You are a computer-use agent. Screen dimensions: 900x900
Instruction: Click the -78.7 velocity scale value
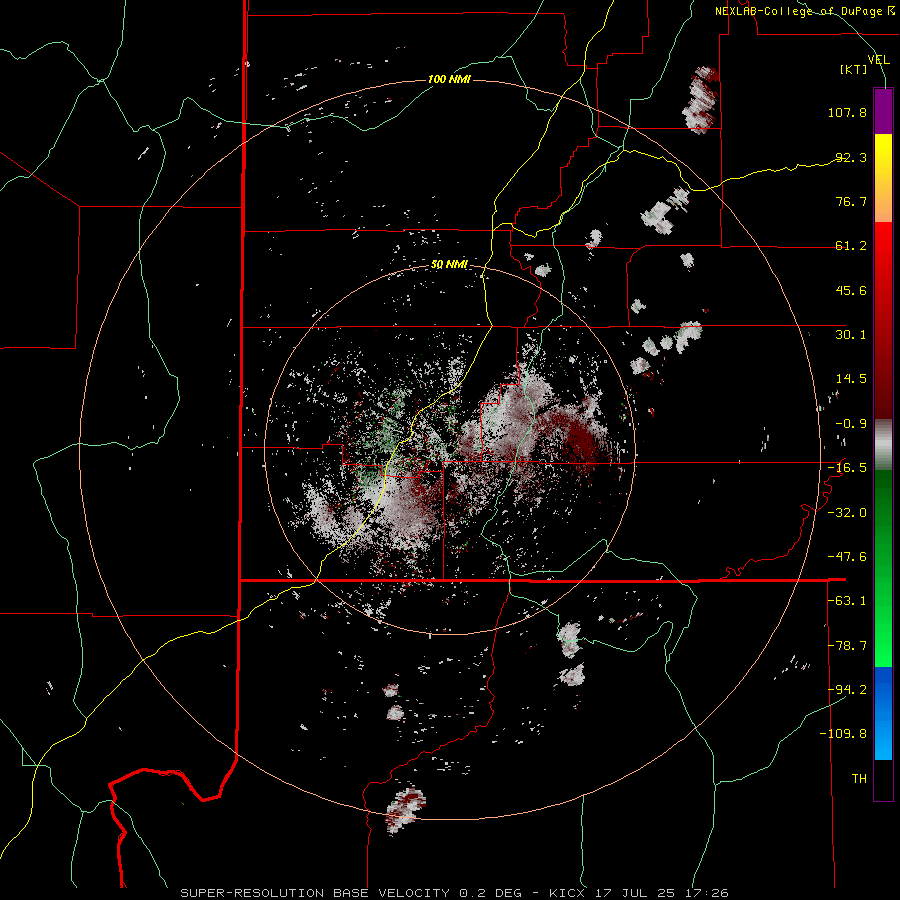847,646
